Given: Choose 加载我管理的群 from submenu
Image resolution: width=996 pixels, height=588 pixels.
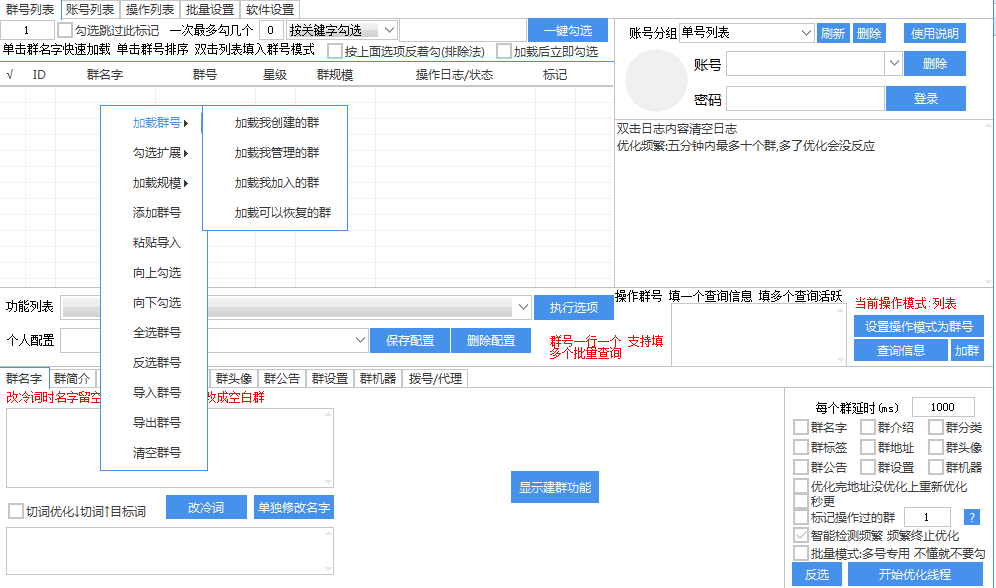Looking at the screenshot, I should coord(276,152).
